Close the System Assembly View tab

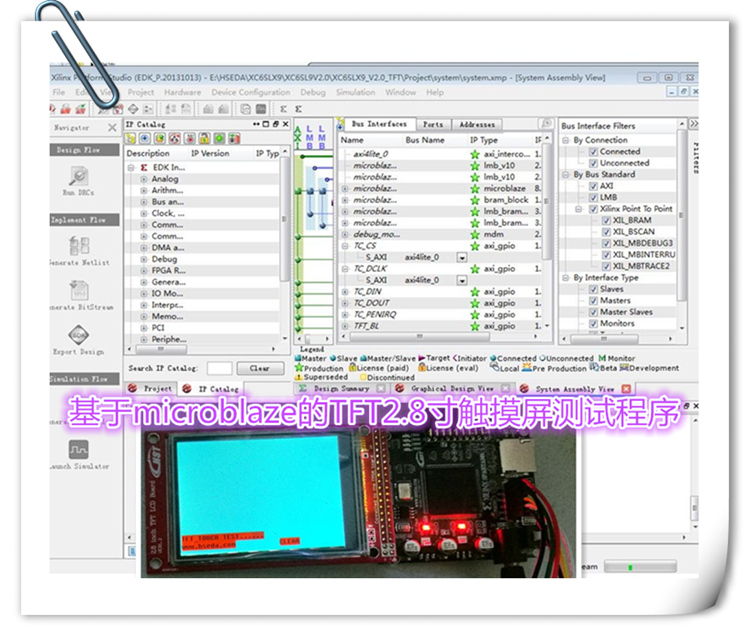point(626,389)
